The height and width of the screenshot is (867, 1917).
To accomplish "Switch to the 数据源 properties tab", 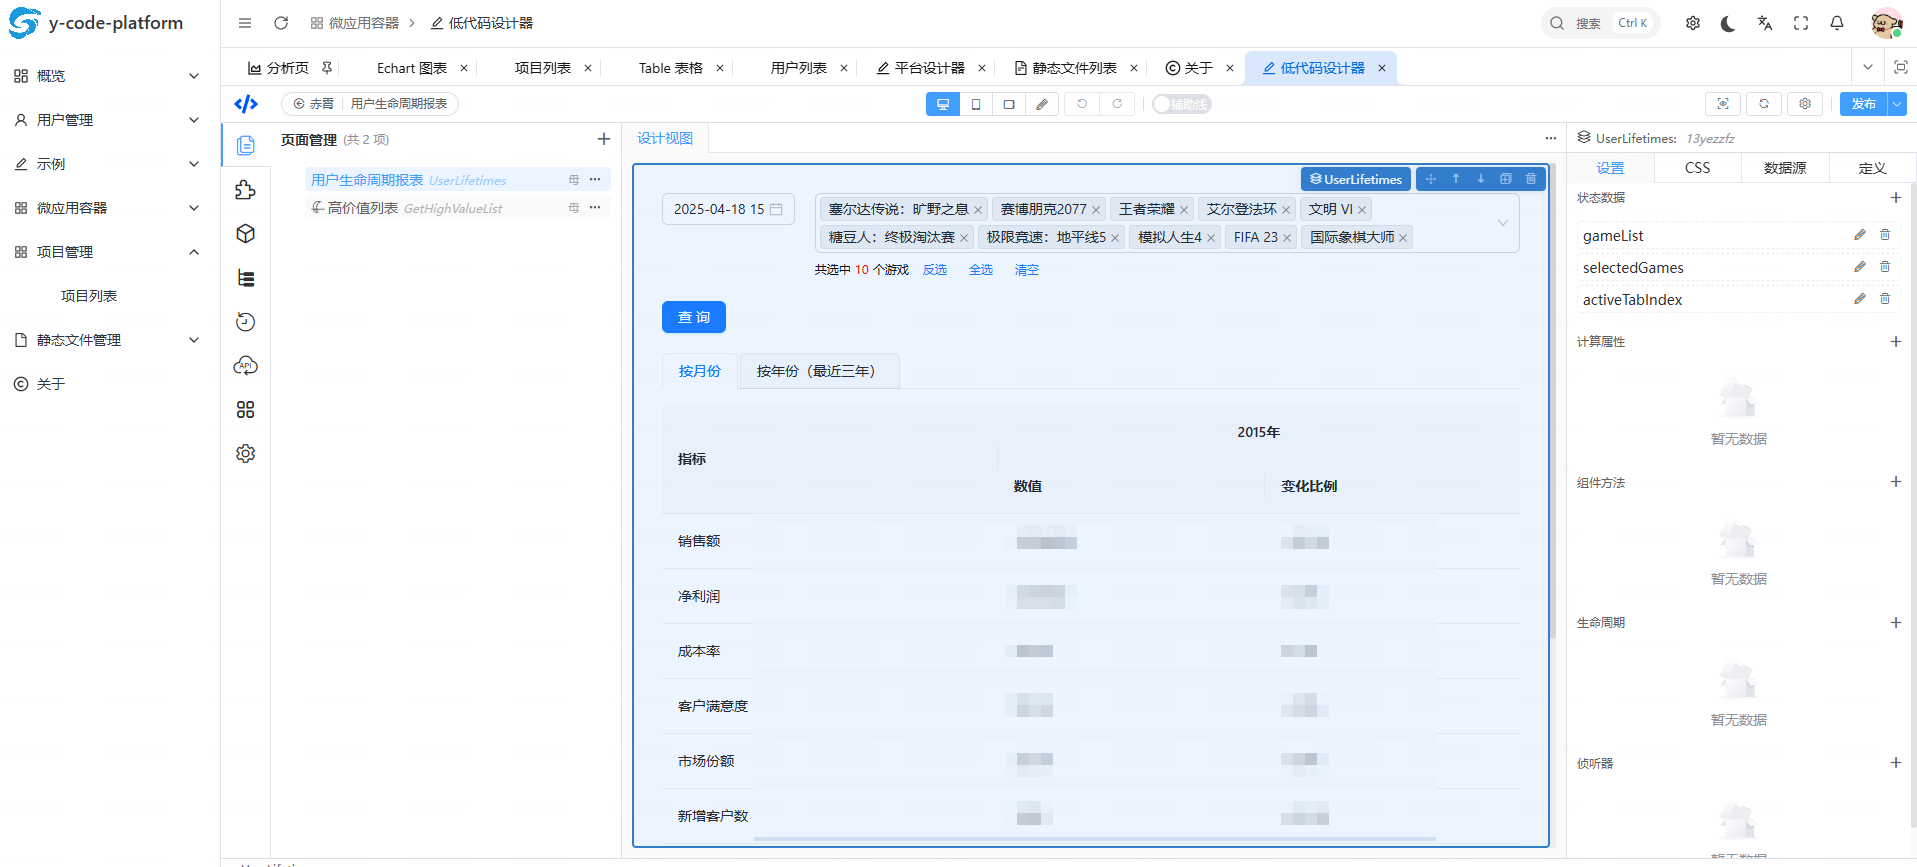I will (1784, 168).
